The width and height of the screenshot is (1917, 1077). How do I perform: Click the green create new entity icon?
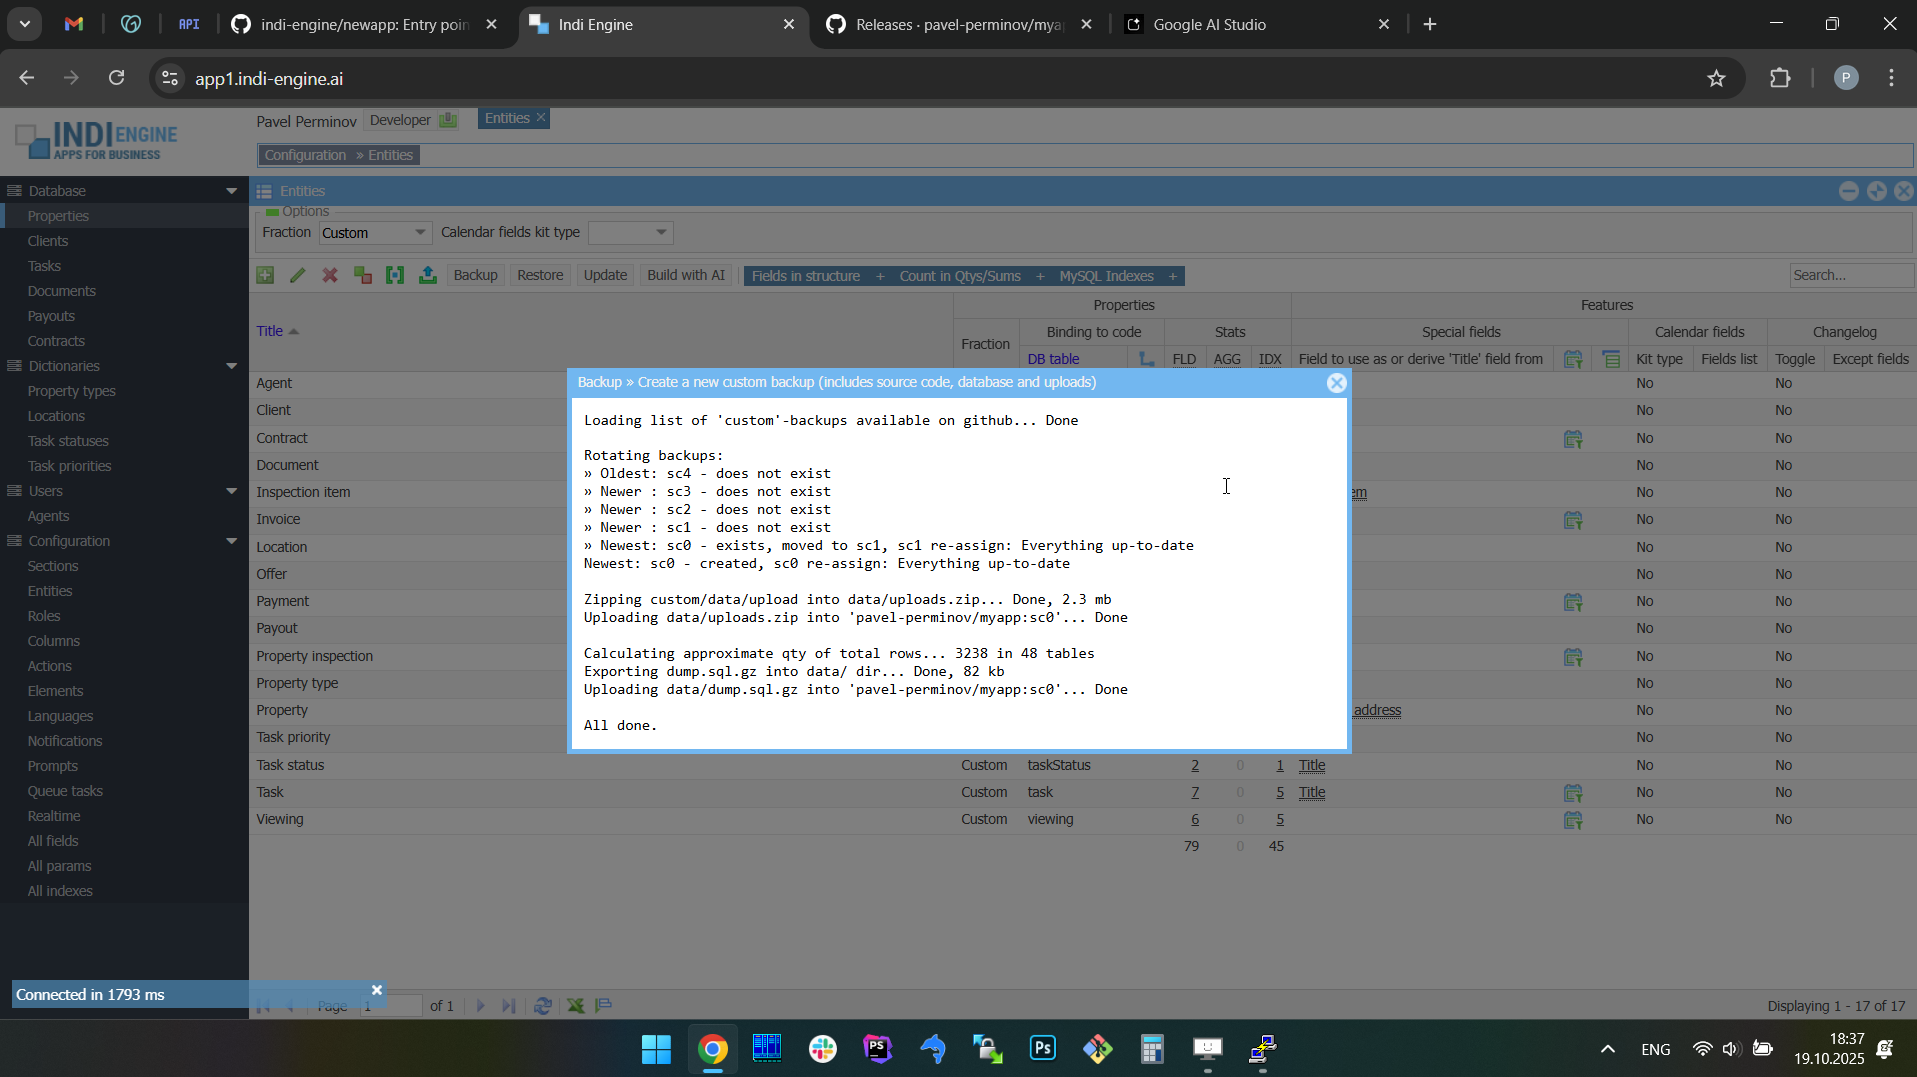tap(265, 276)
